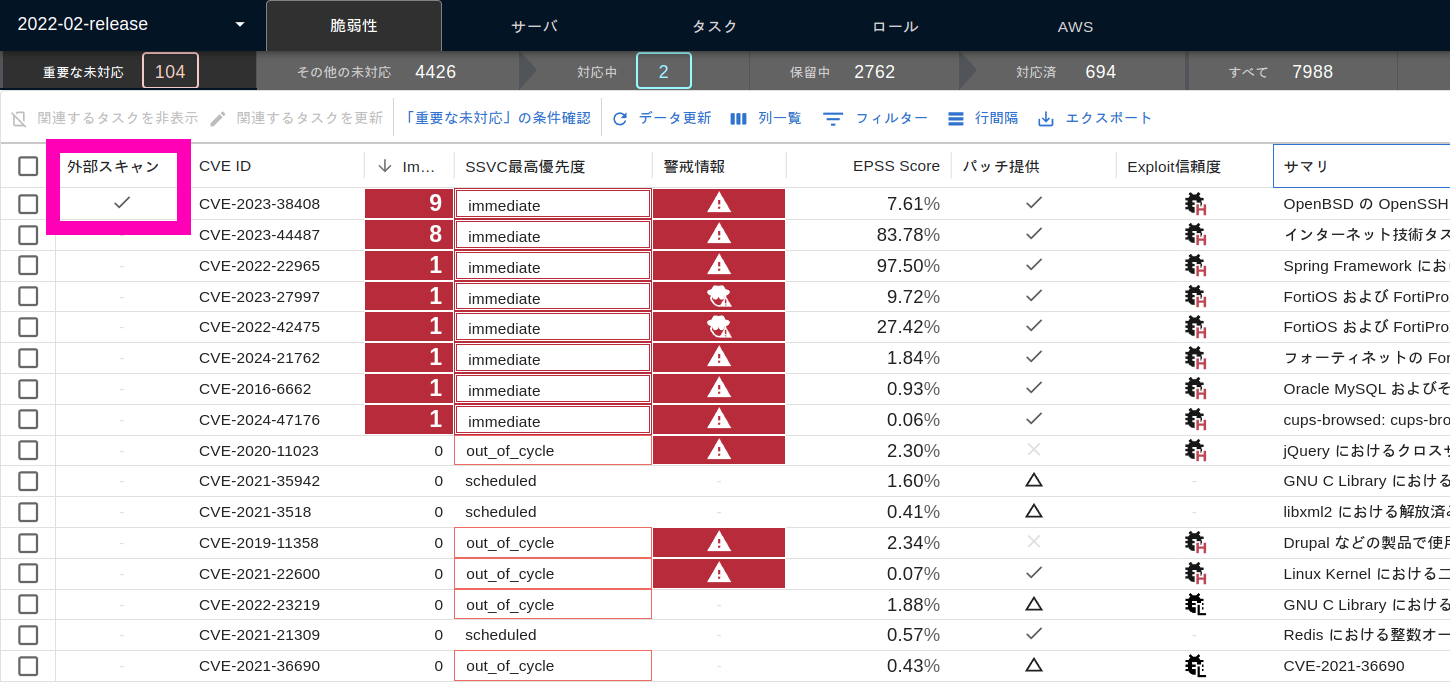Check the checkbox for CVE-2021-21309

pos(28,634)
